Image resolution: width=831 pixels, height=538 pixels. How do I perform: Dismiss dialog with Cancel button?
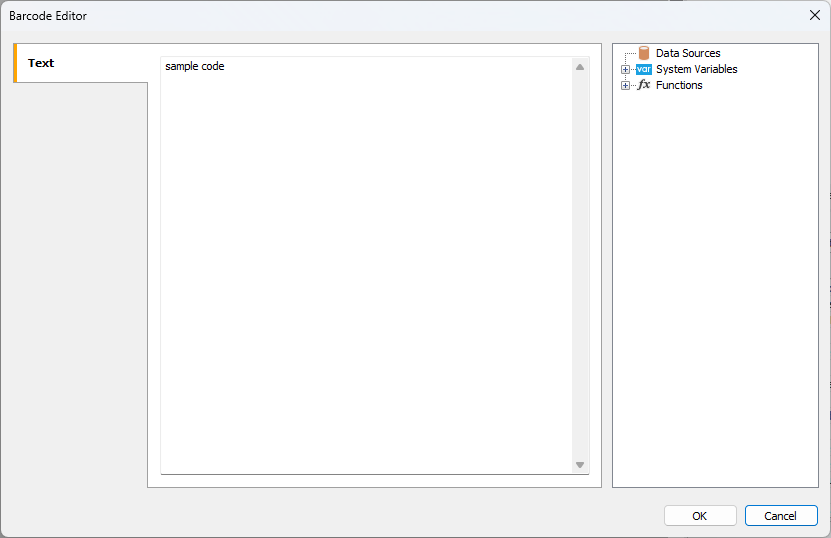[x=781, y=516]
